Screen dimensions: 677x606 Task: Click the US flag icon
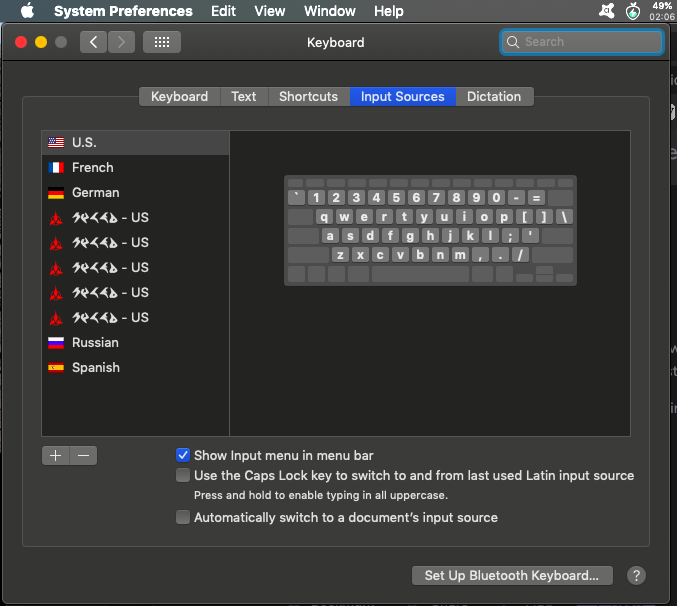(x=56, y=142)
